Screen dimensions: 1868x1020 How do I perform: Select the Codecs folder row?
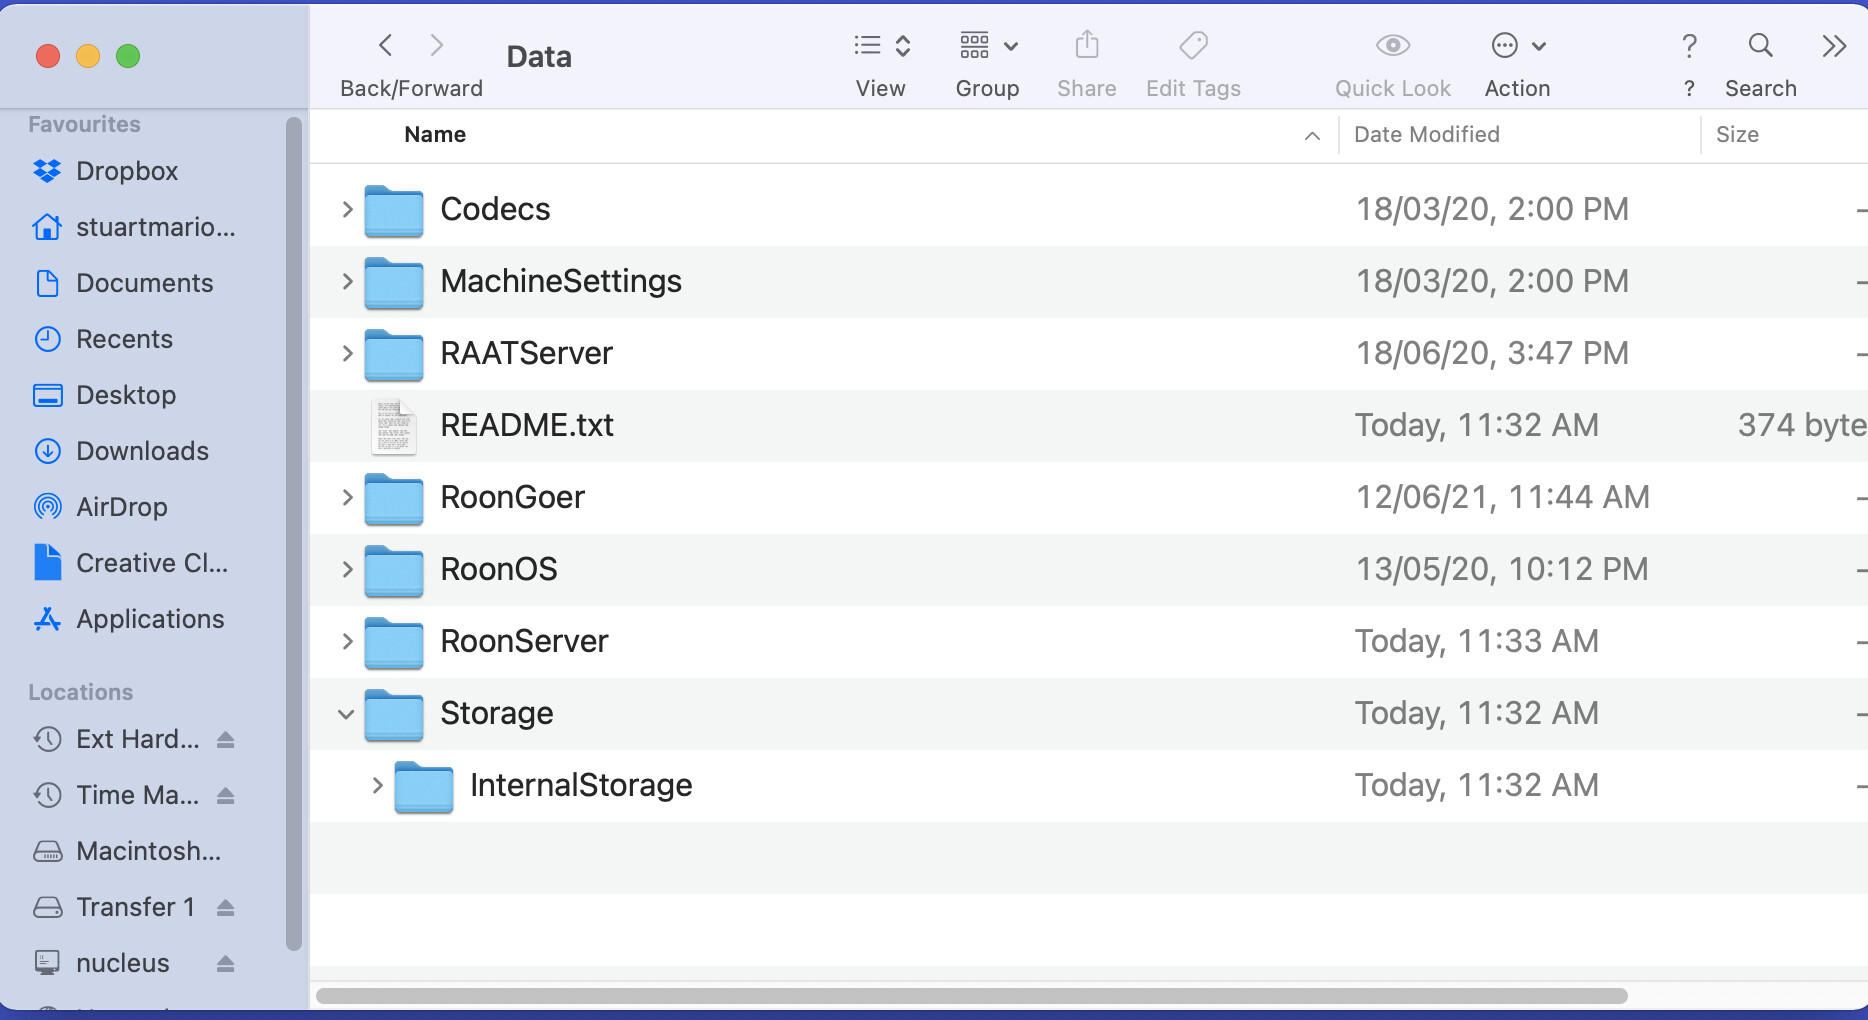point(1089,209)
